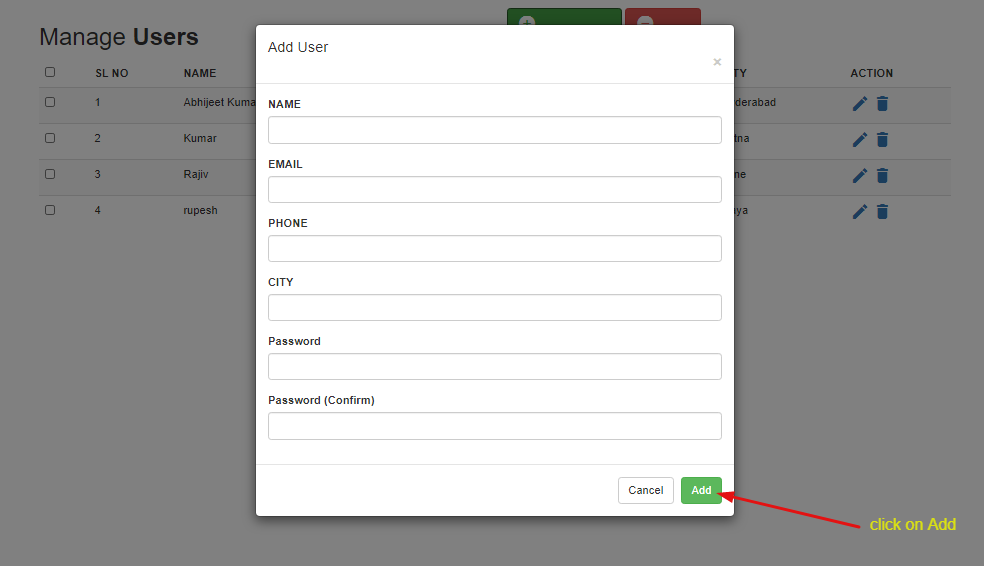Delete Rajiv's record using trash icon

(882, 176)
